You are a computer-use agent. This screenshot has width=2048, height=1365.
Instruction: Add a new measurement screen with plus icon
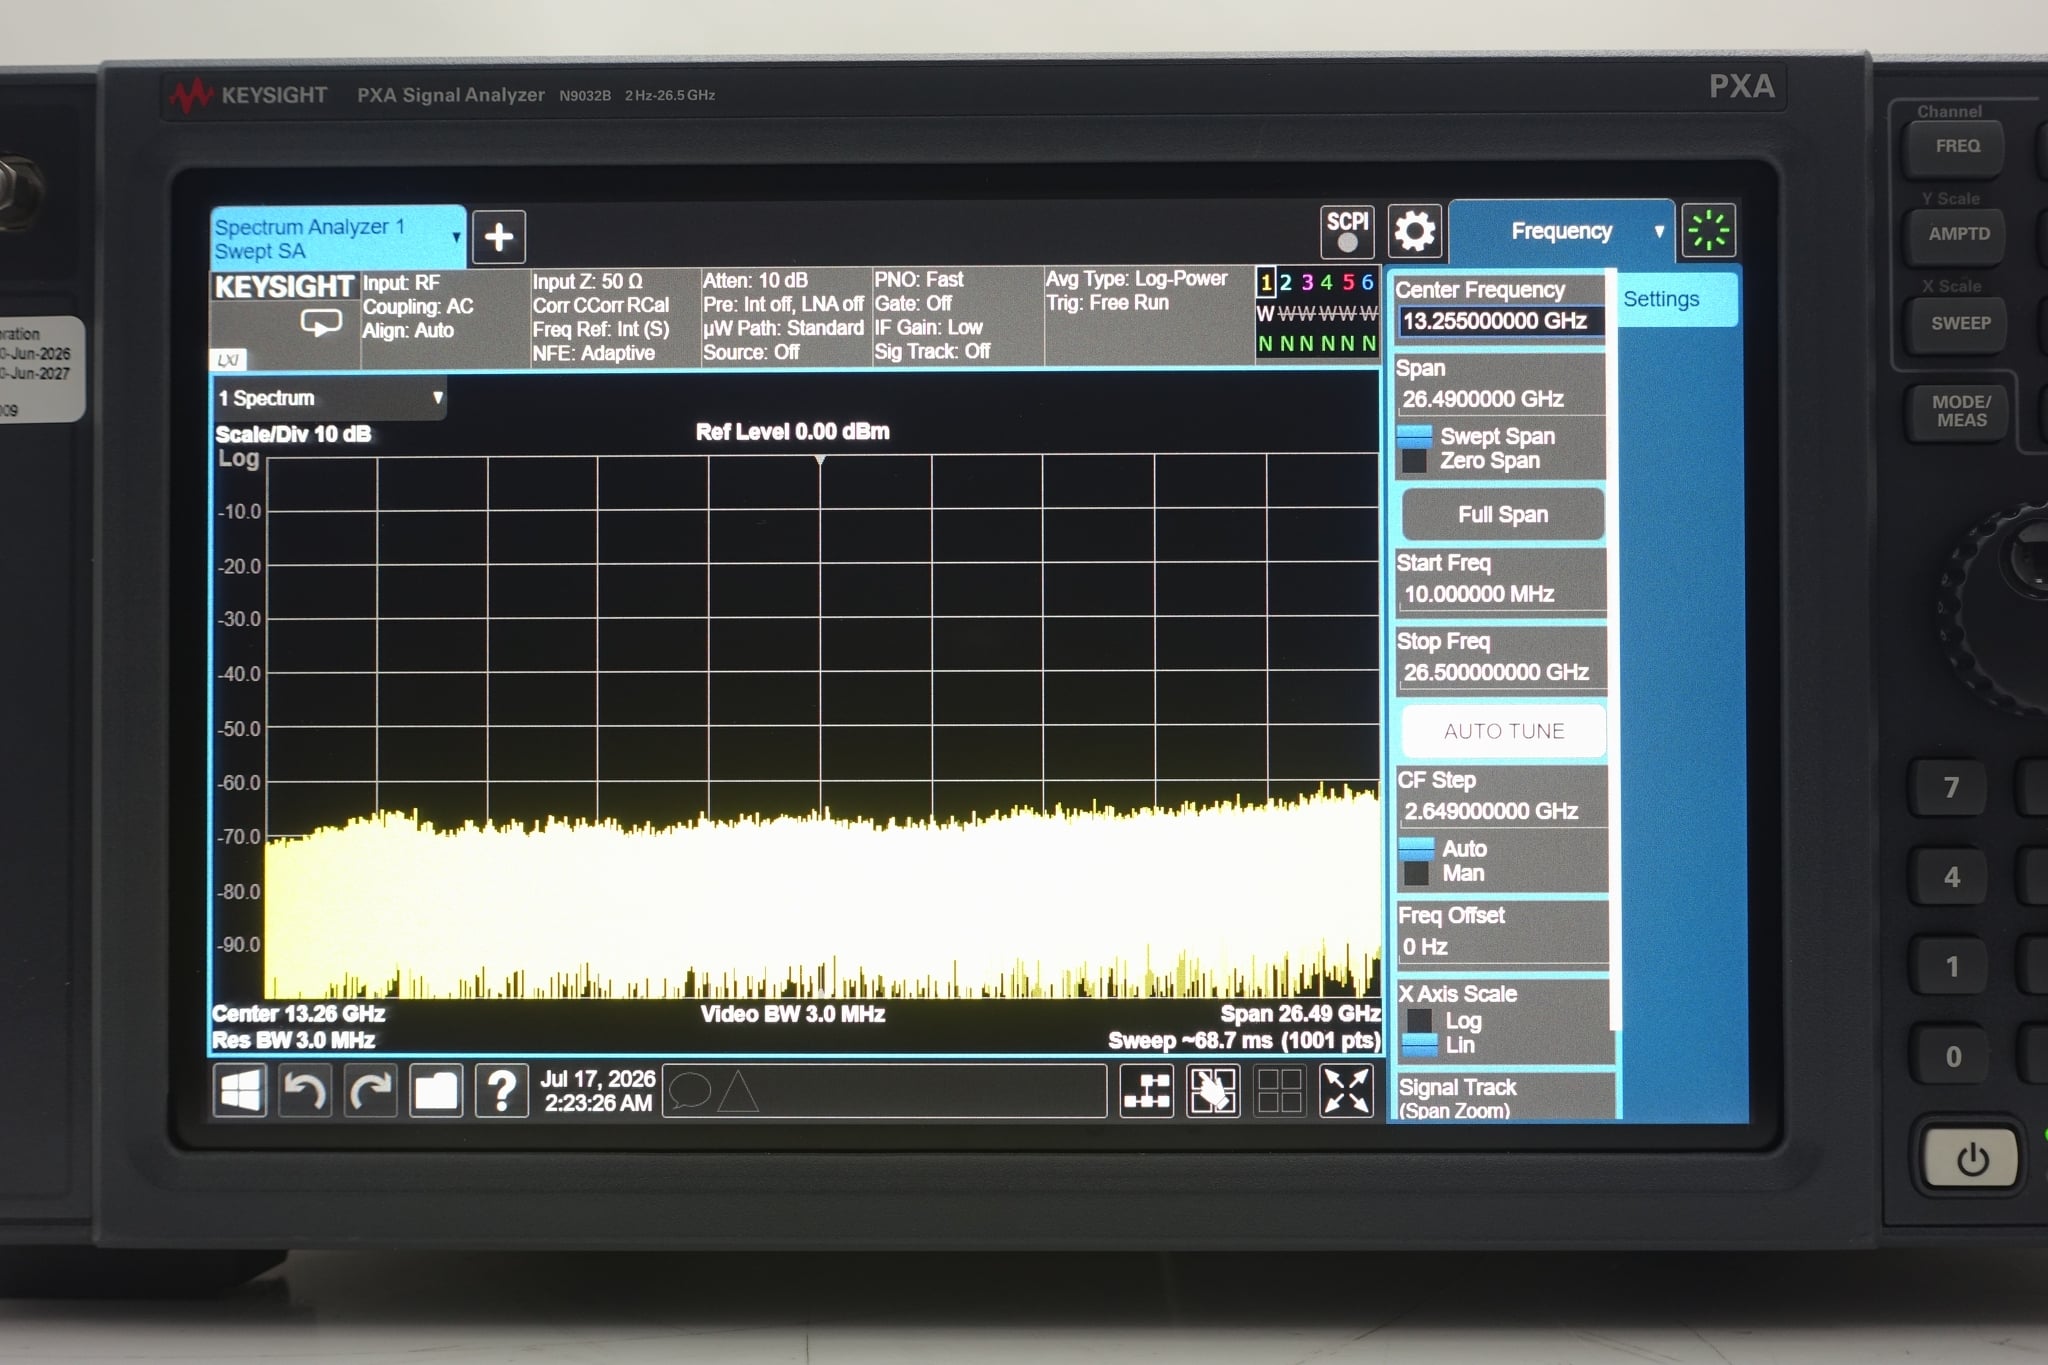point(498,237)
